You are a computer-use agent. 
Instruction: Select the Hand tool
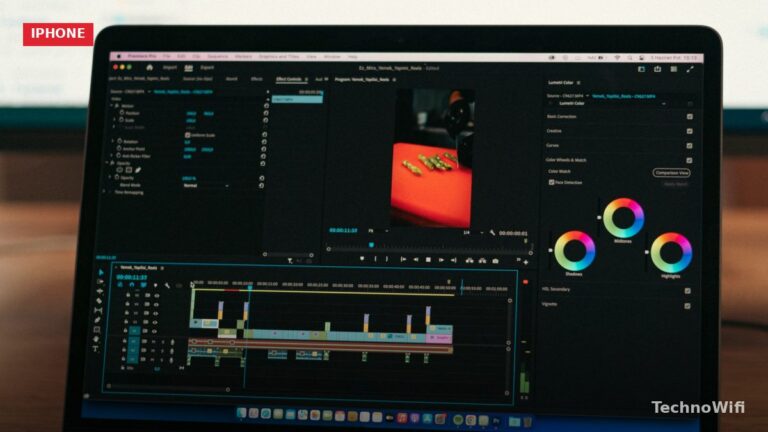96,339
